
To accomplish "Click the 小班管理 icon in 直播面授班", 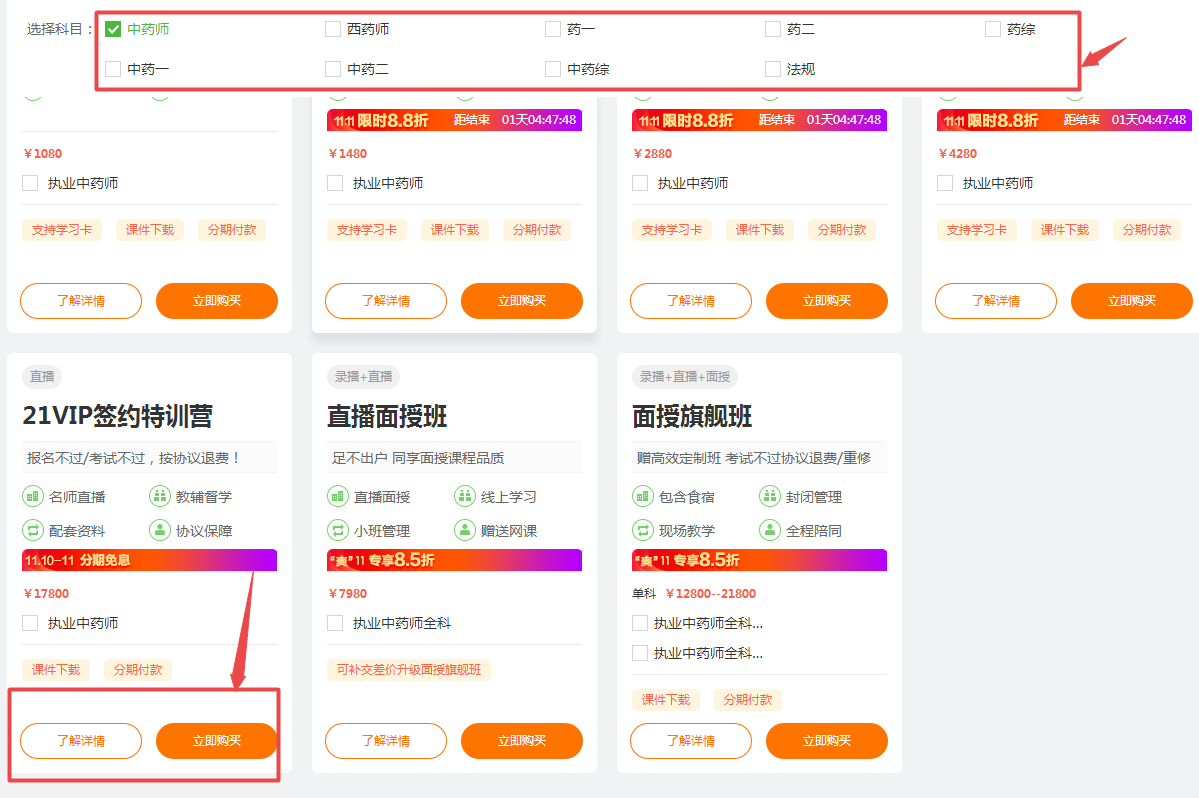I will tap(338, 530).
